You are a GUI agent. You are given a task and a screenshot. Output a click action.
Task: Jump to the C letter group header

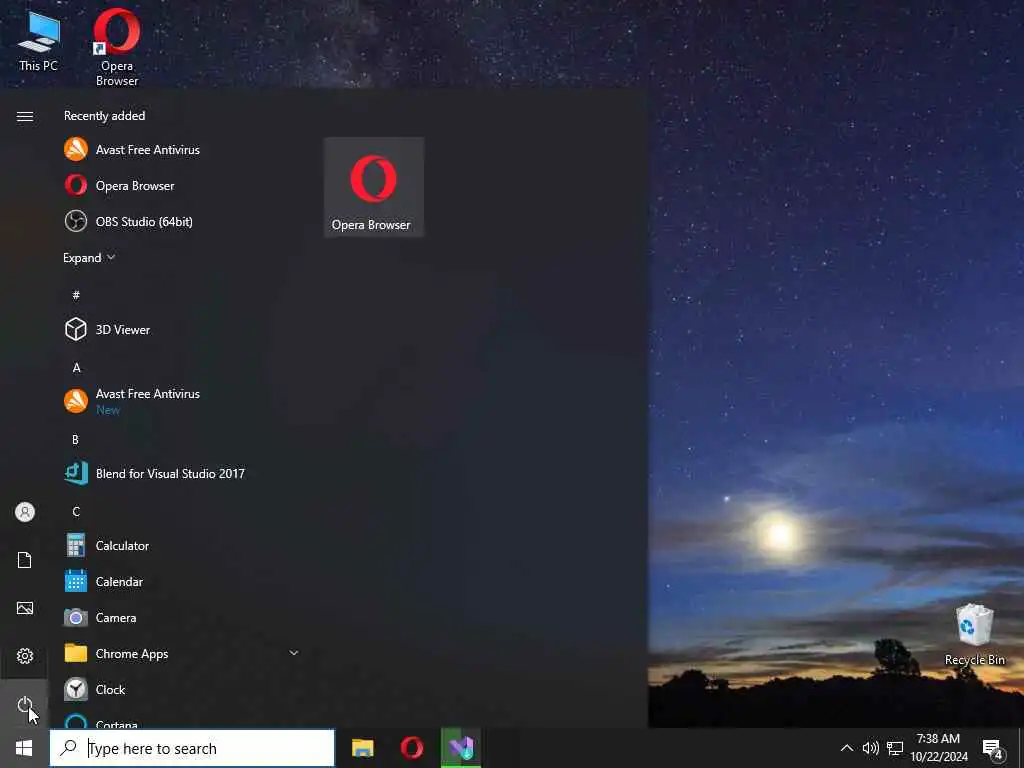(76, 511)
